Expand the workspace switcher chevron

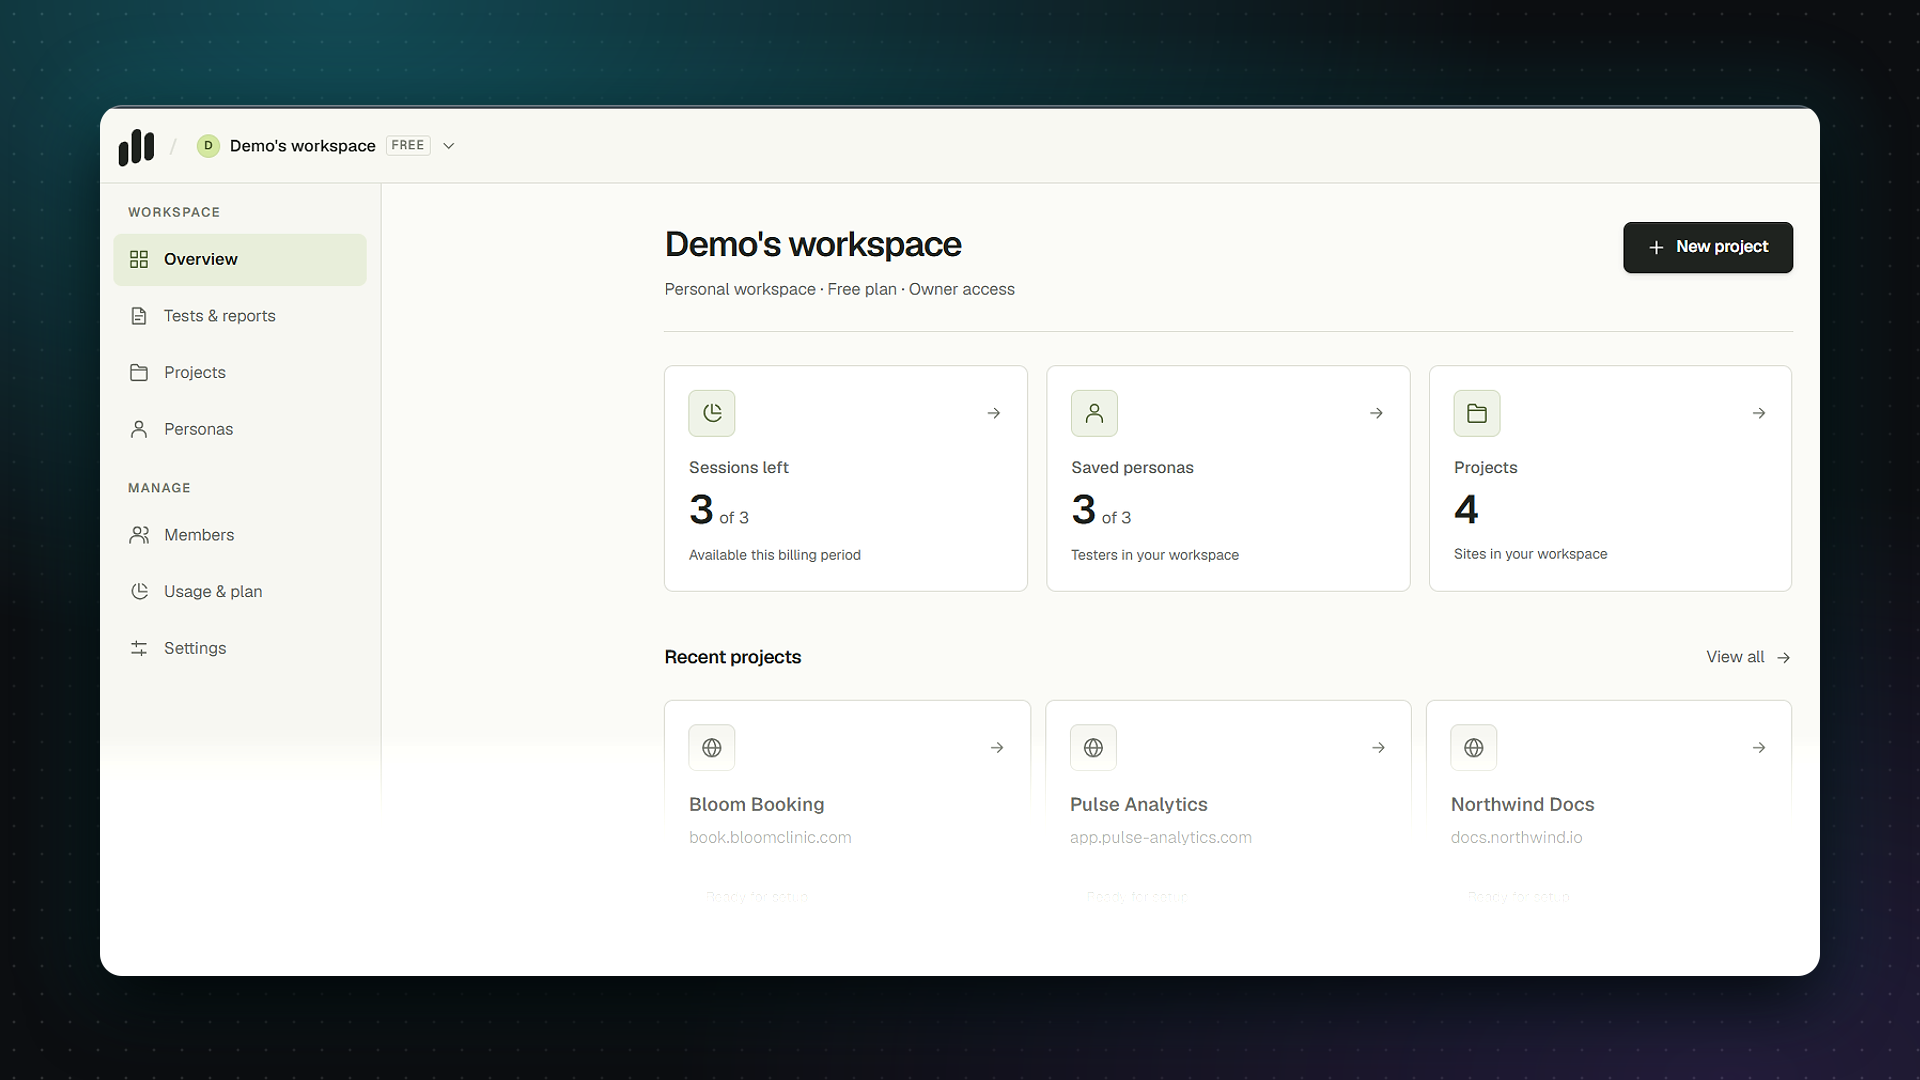pos(449,146)
